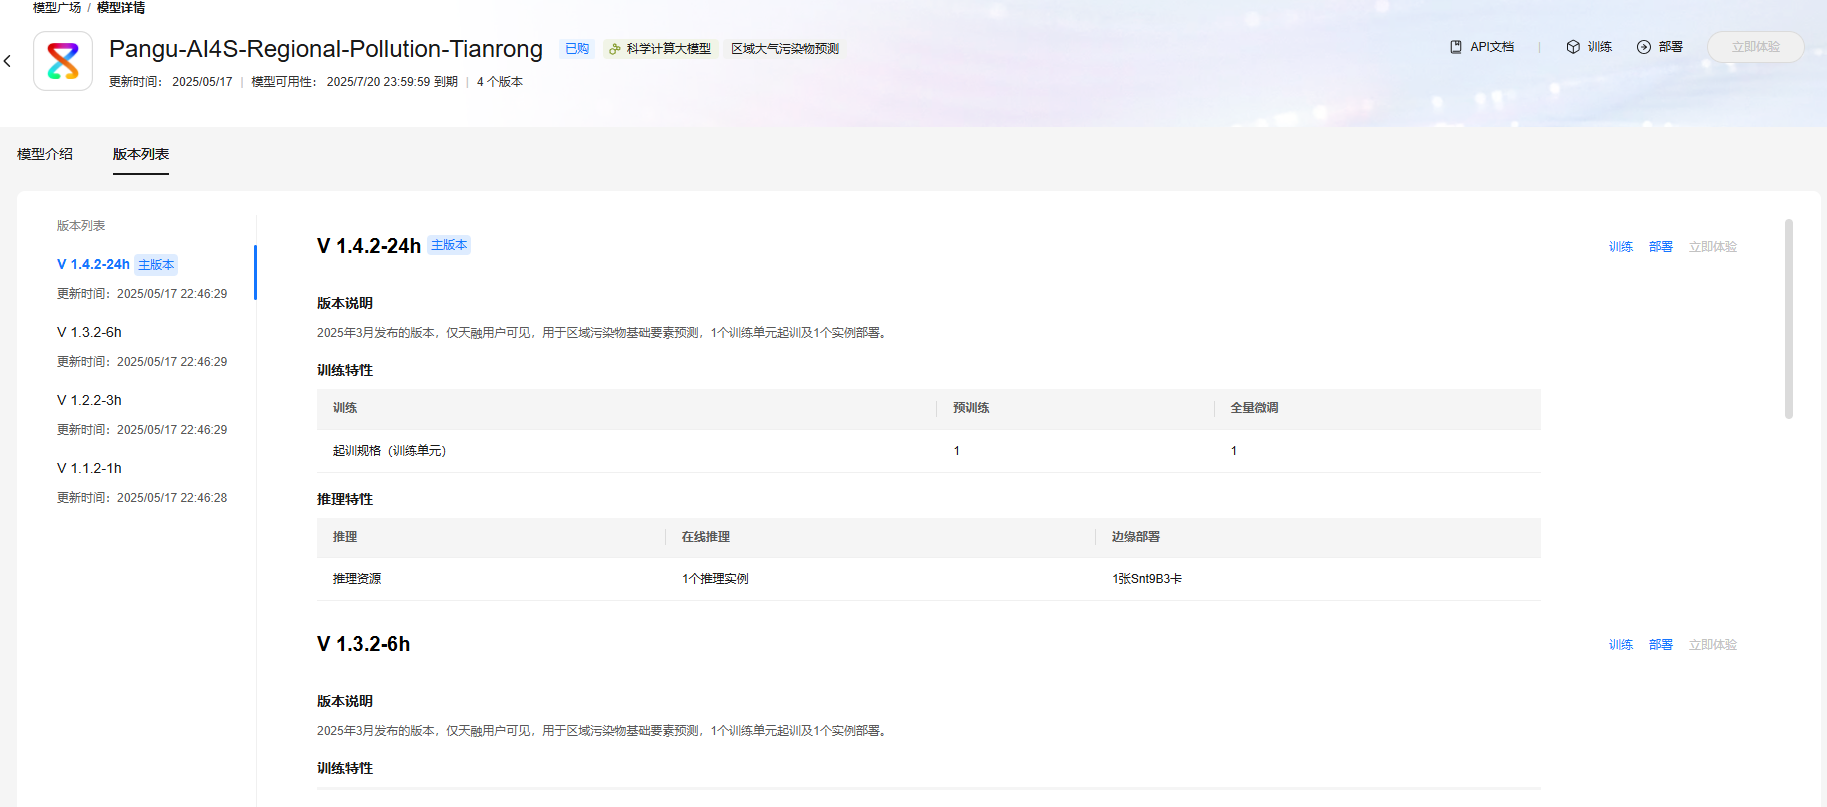Open API文档 from the header
1827x807 pixels.
[1482, 47]
